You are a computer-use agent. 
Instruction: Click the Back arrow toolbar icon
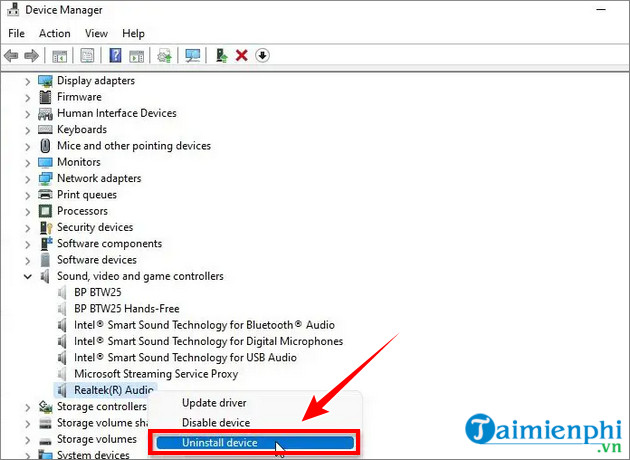[11, 55]
